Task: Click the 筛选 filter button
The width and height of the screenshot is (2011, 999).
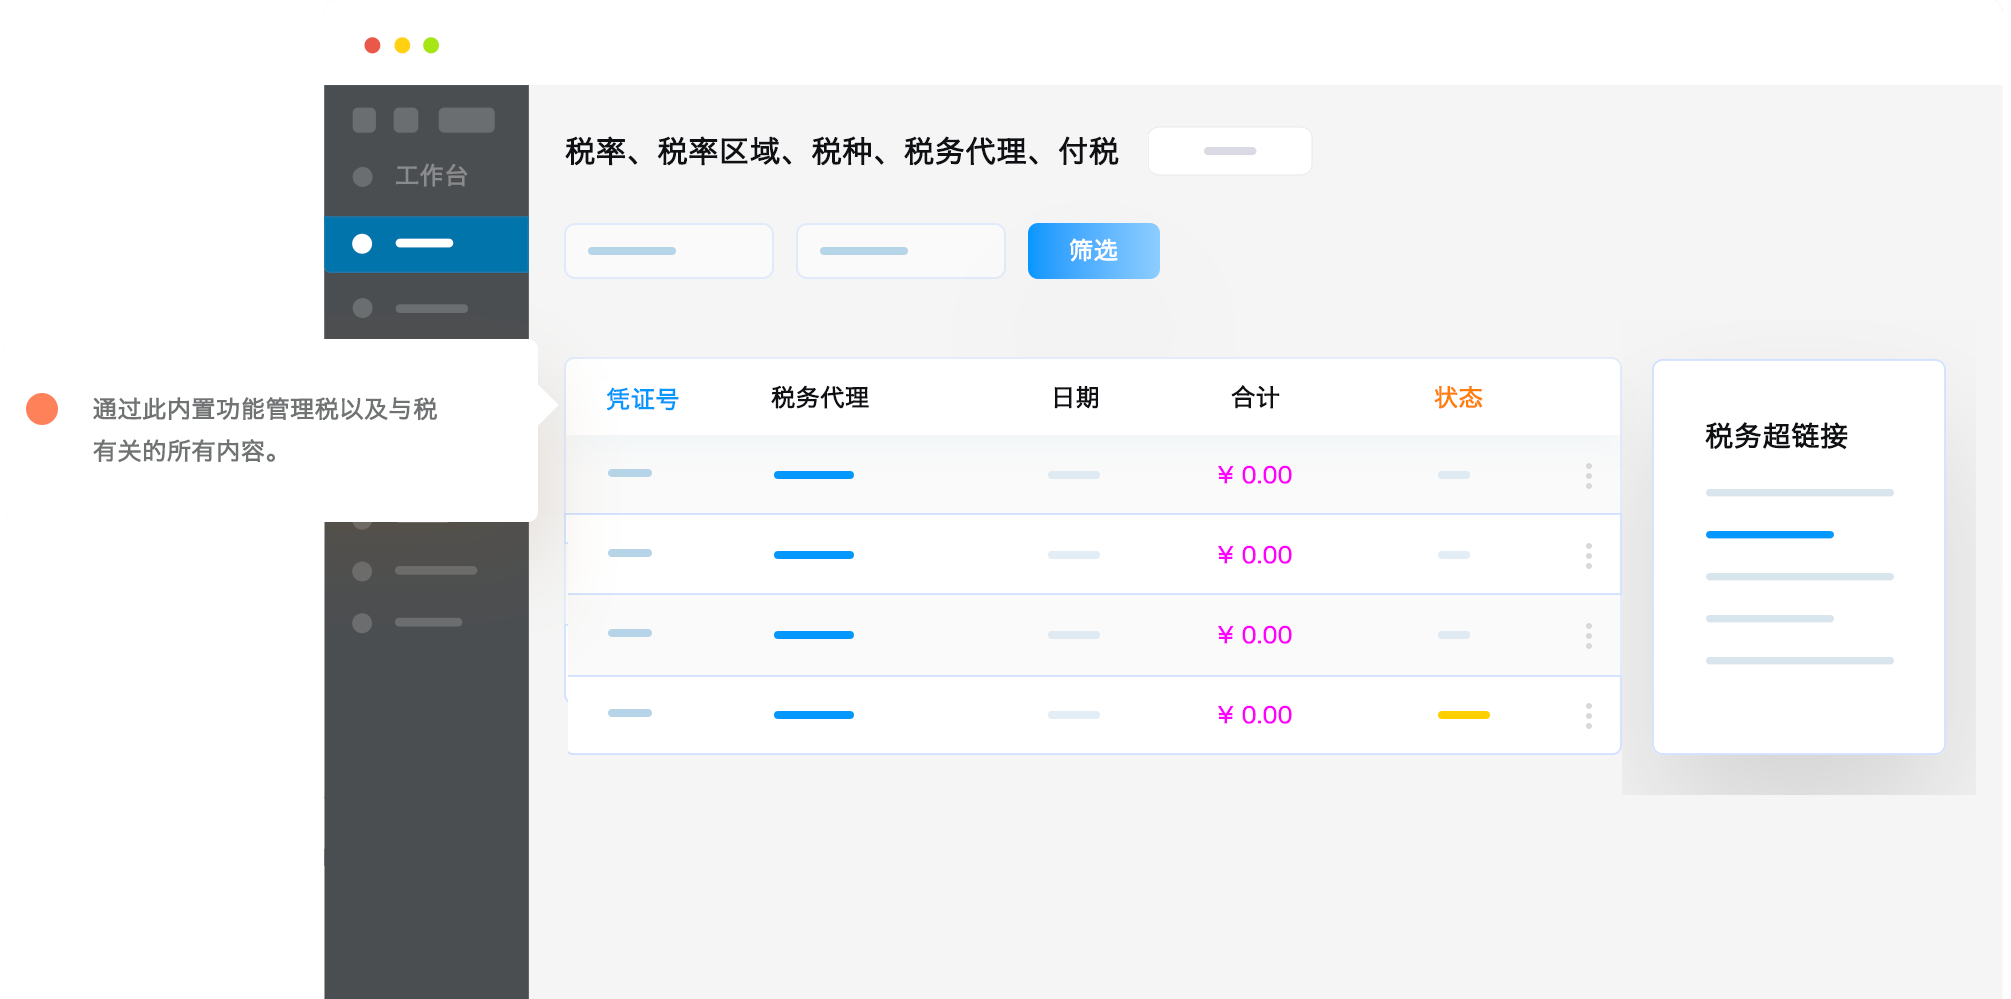Action: pyautogui.click(x=1093, y=251)
